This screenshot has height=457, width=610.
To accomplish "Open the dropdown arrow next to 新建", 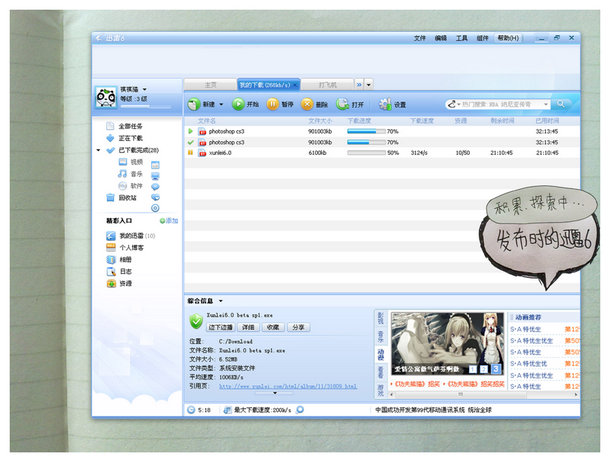I will click(x=220, y=104).
